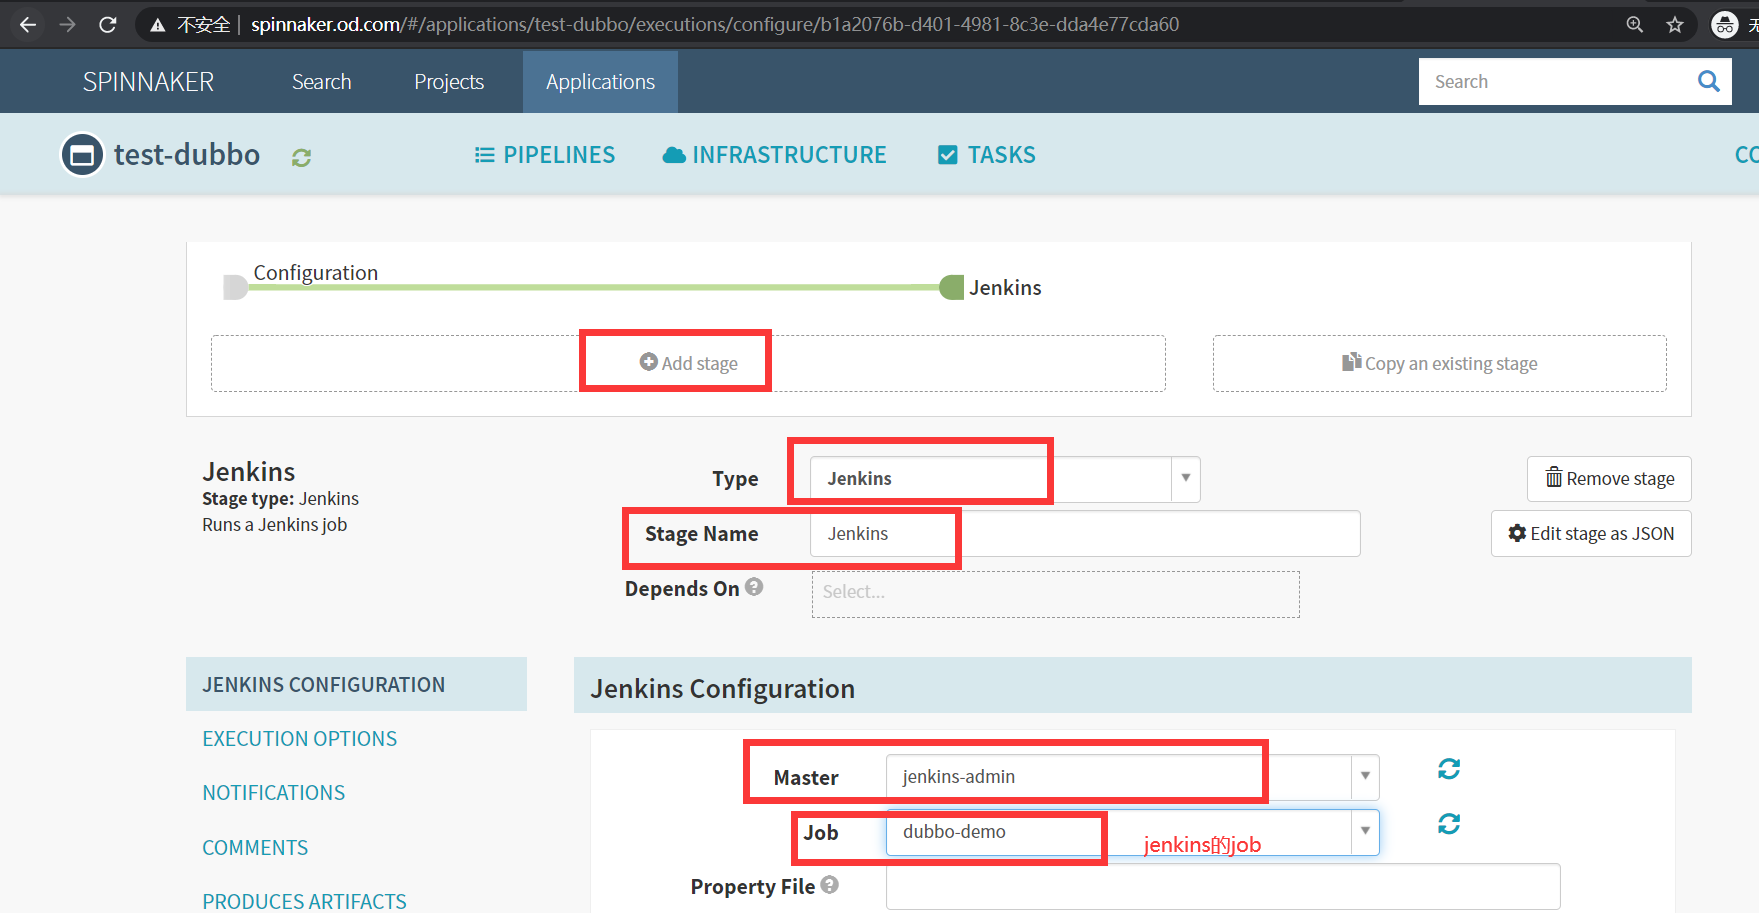This screenshot has height=913, width=1759.
Task: Refresh the test-dubbo application data icon
Action: pyautogui.click(x=301, y=157)
